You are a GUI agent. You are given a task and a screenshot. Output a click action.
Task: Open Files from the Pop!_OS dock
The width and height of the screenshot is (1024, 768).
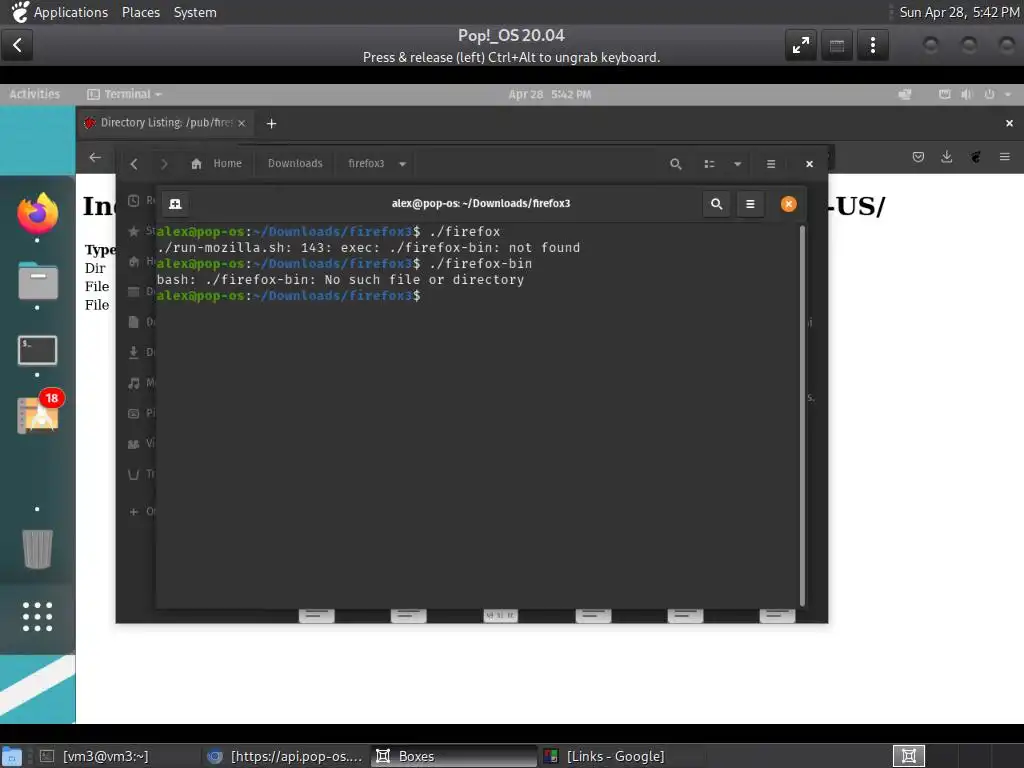tap(37, 281)
